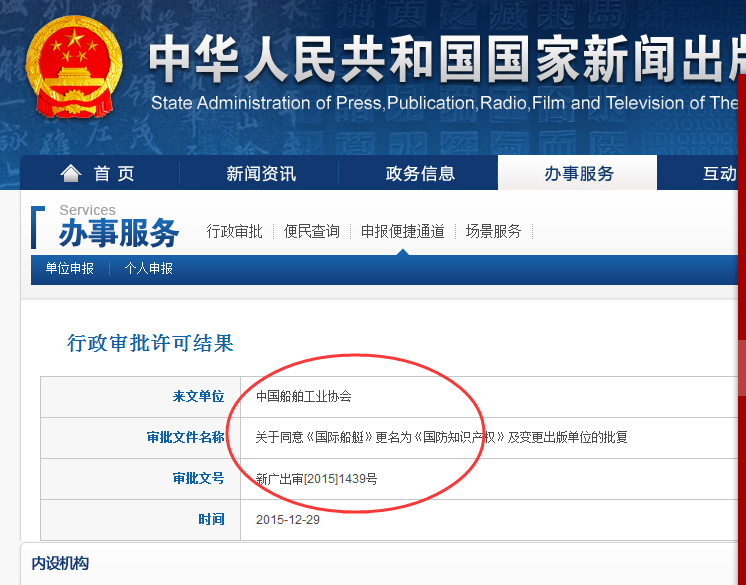This screenshot has height=585, width=746.
Task: Open the 场景服务 link
Action: (493, 231)
